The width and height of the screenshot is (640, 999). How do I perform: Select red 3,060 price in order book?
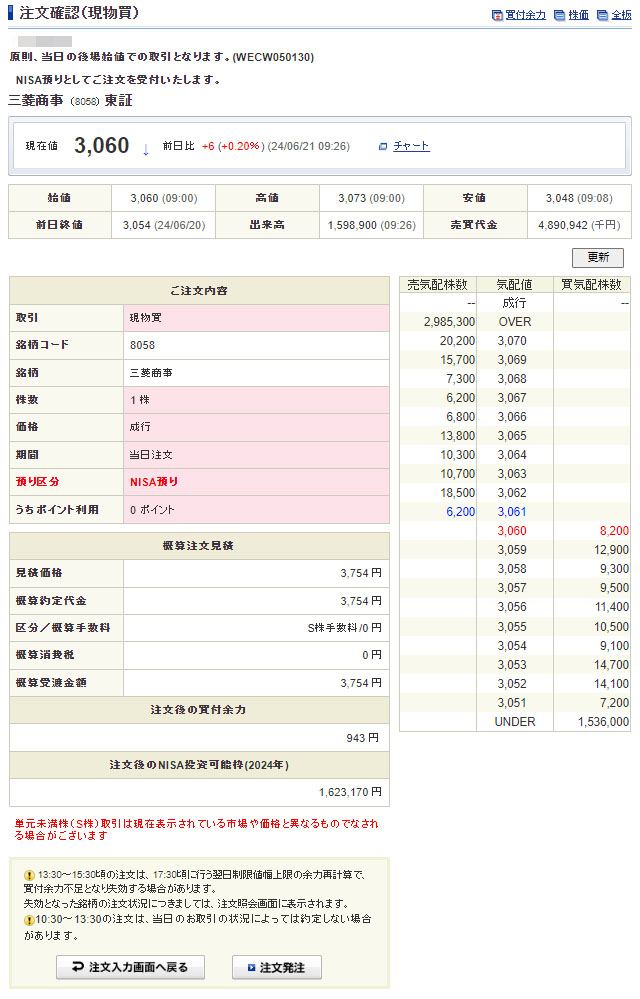pos(514,531)
